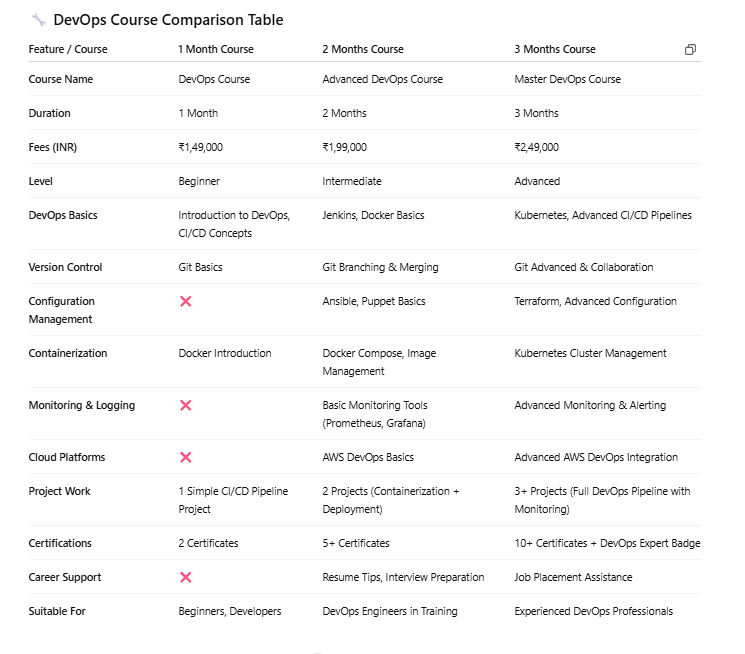745x654 pixels.
Task: Click the wrench emoji beside the title
Action: [38, 20]
